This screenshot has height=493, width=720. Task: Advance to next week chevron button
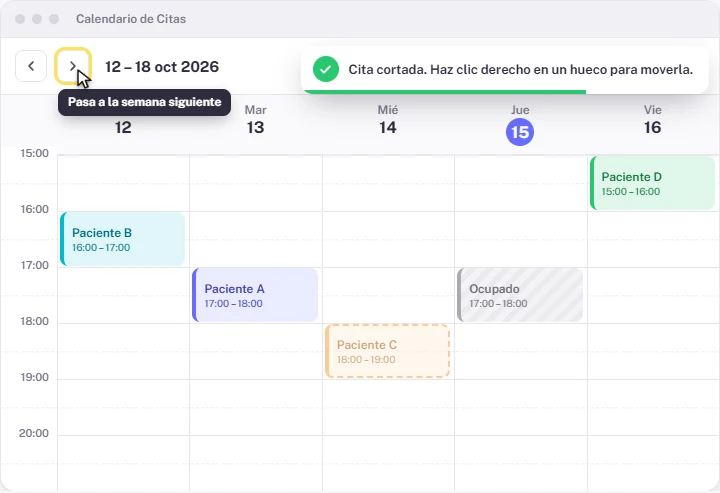pos(73,66)
